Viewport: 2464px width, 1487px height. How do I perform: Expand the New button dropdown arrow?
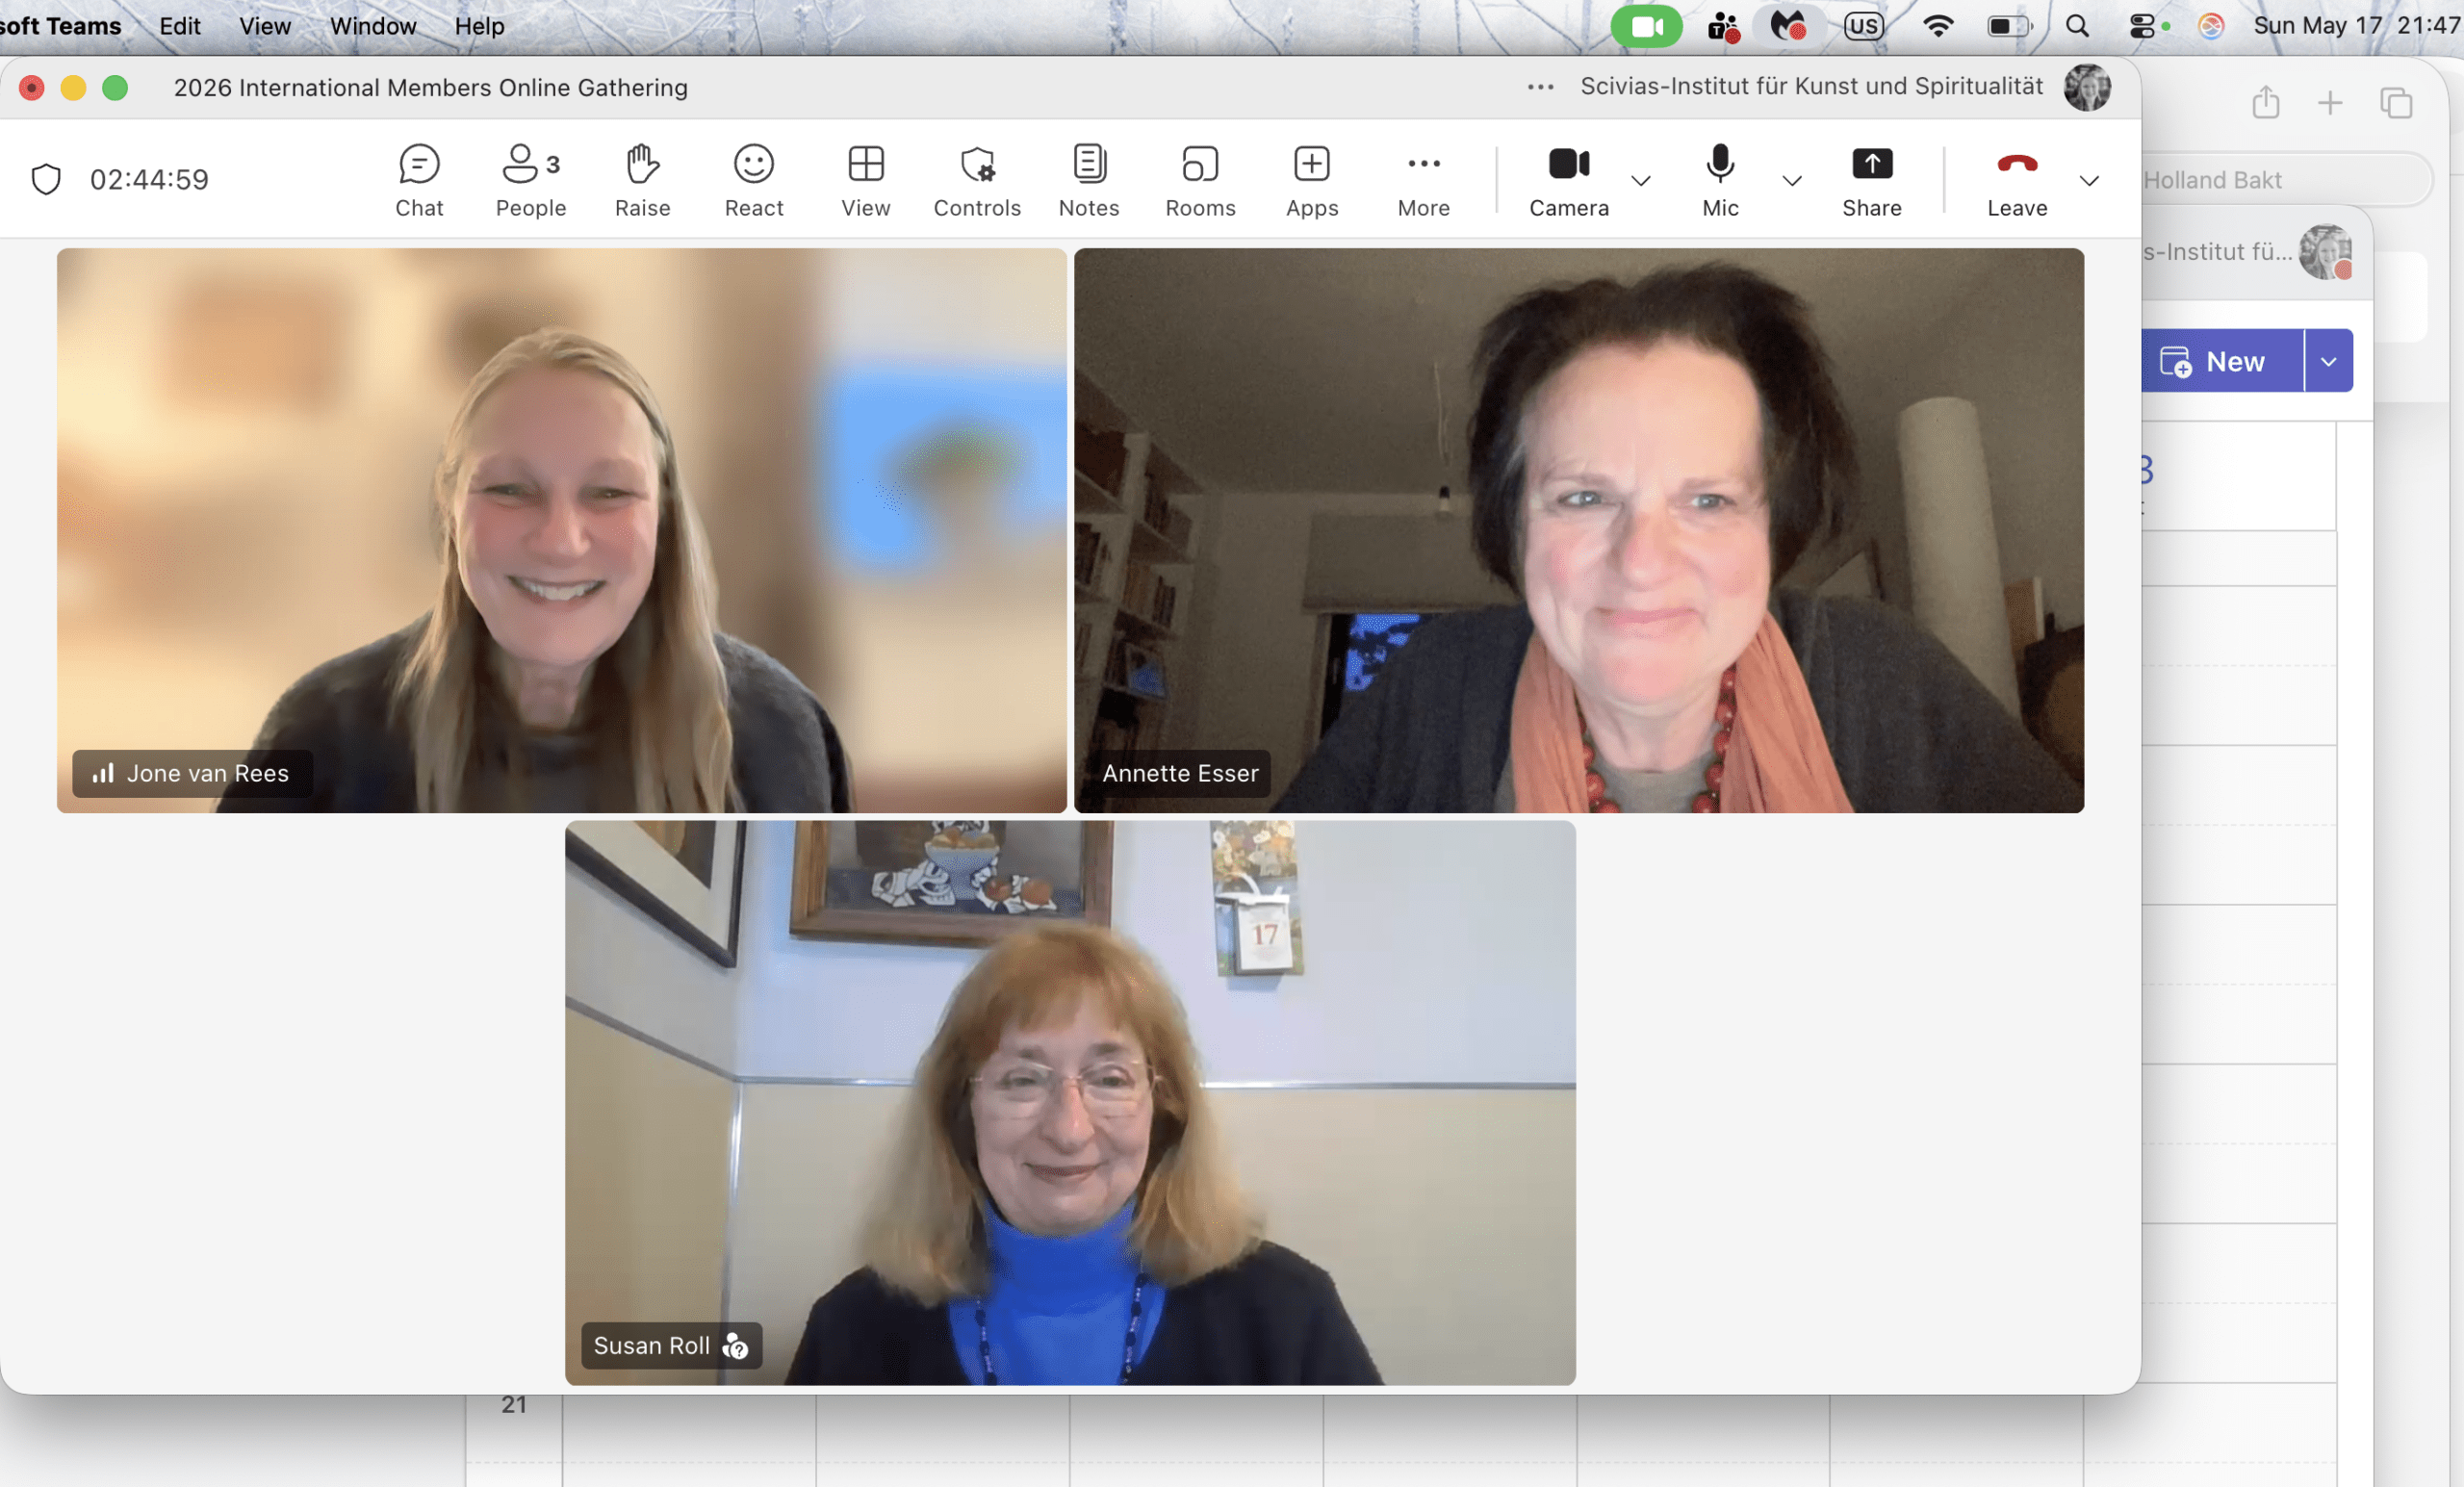(x=2328, y=361)
